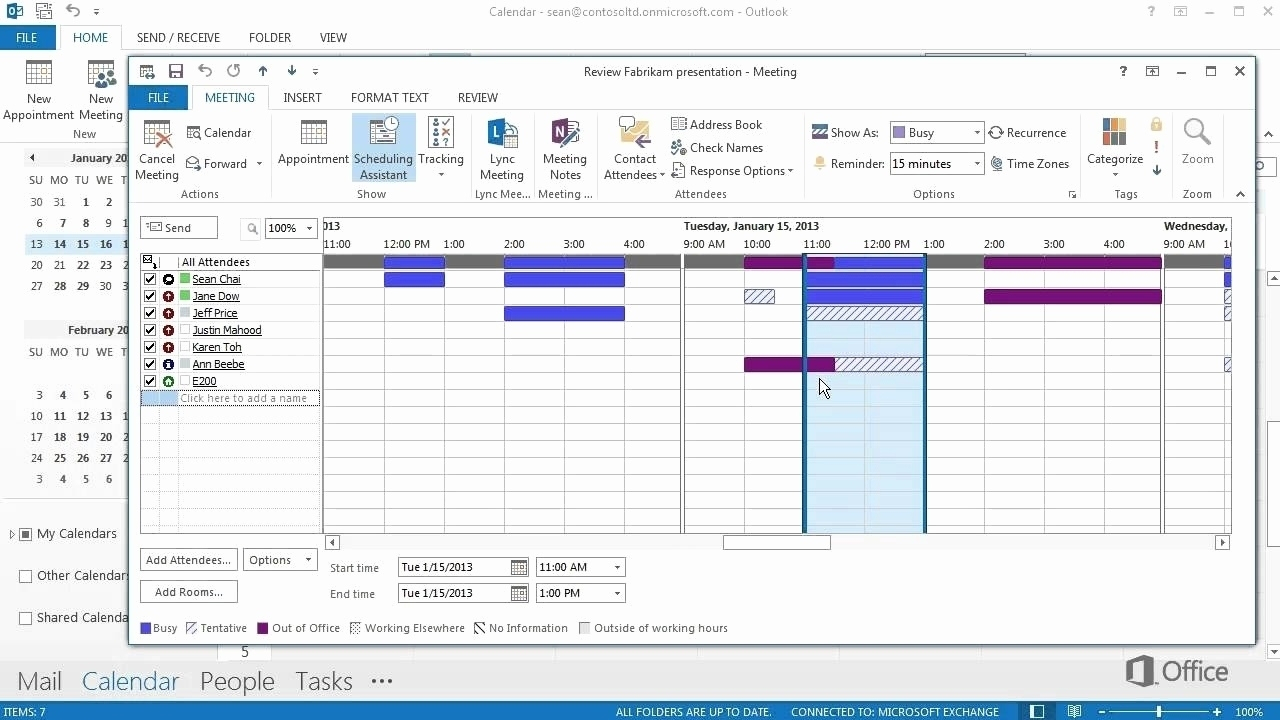The height and width of the screenshot is (720, 1280).
Task: Open Calendar from Actions group
Action: pos(219,133)
